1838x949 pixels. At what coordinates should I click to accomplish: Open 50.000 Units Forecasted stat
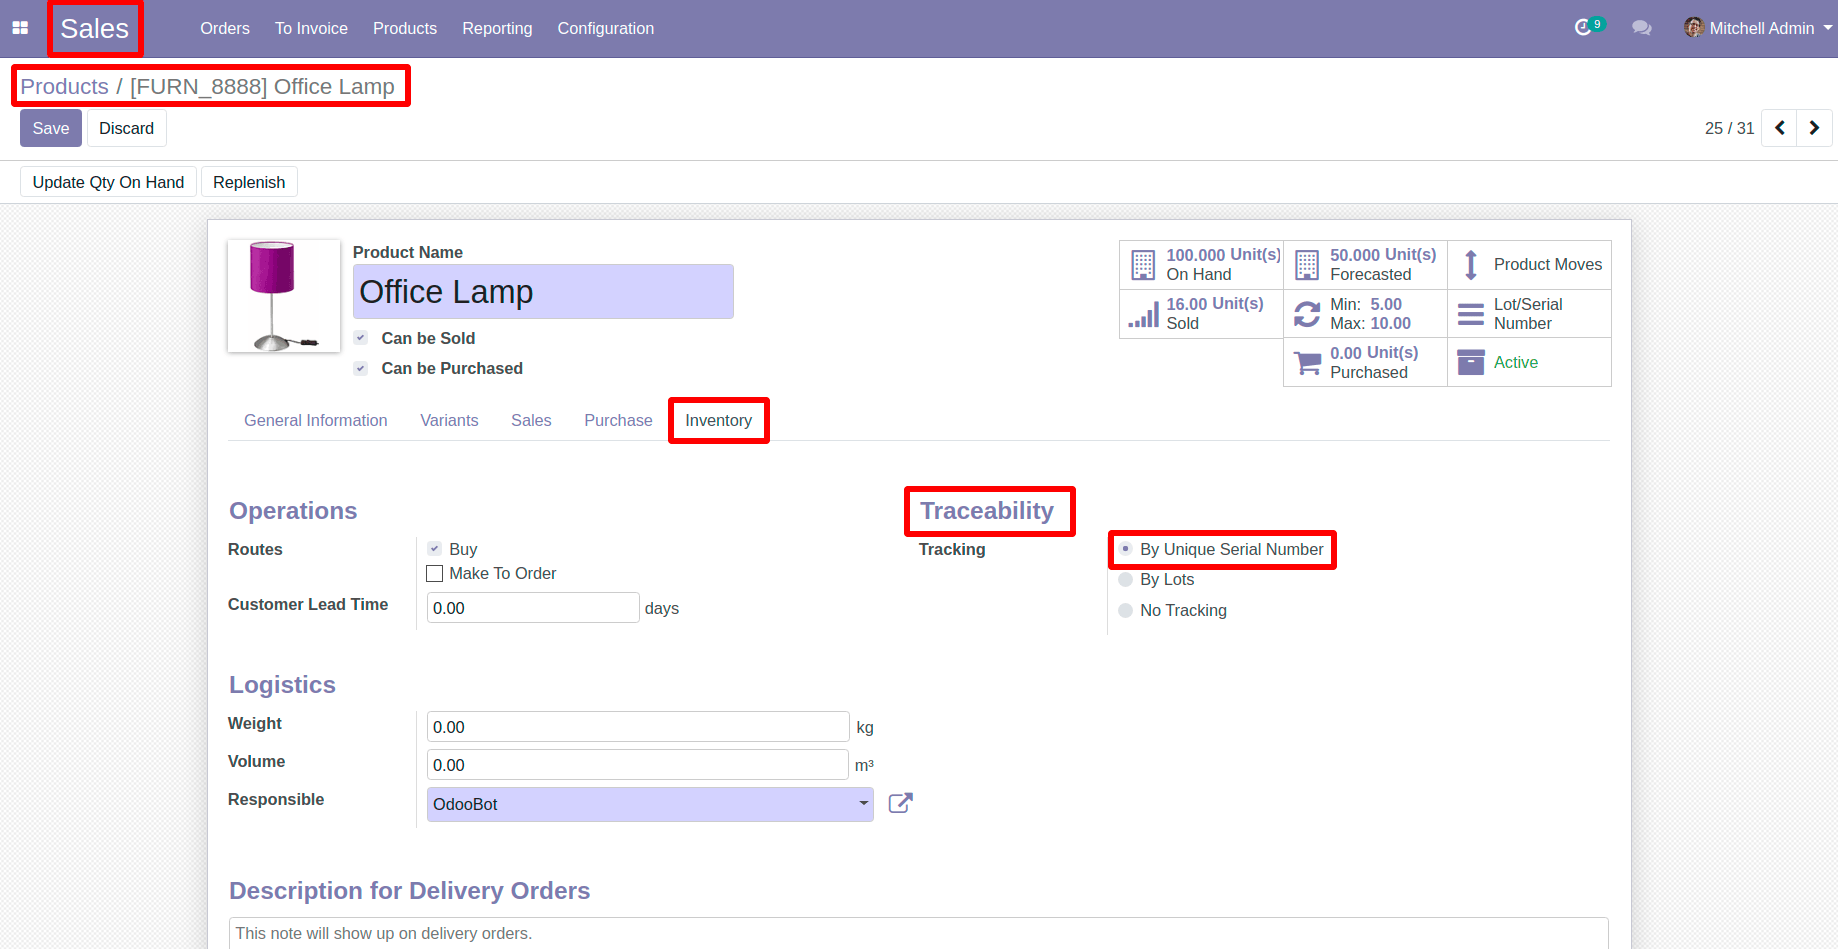1365,265
